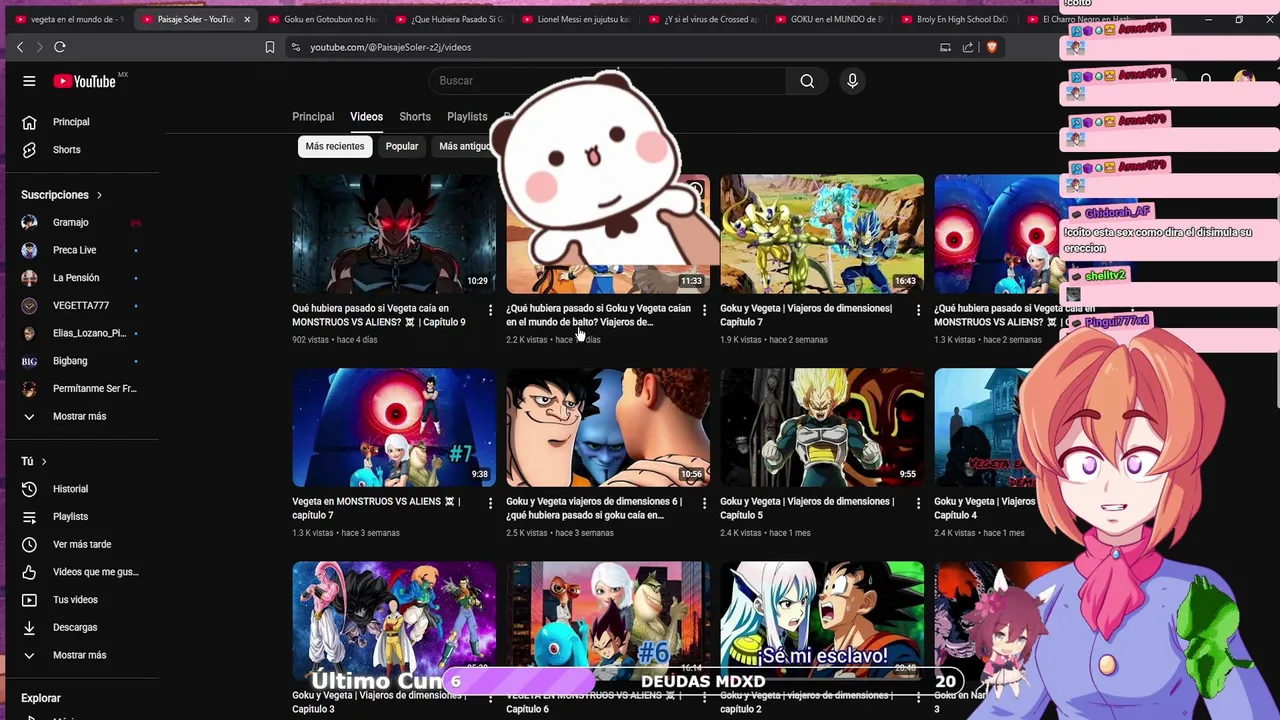Open Viajeros de dimensiones Capítulo 7 thumbnail
Image resolution: width=1280 pixels, height=720 pixels.
tap(822, 234)
